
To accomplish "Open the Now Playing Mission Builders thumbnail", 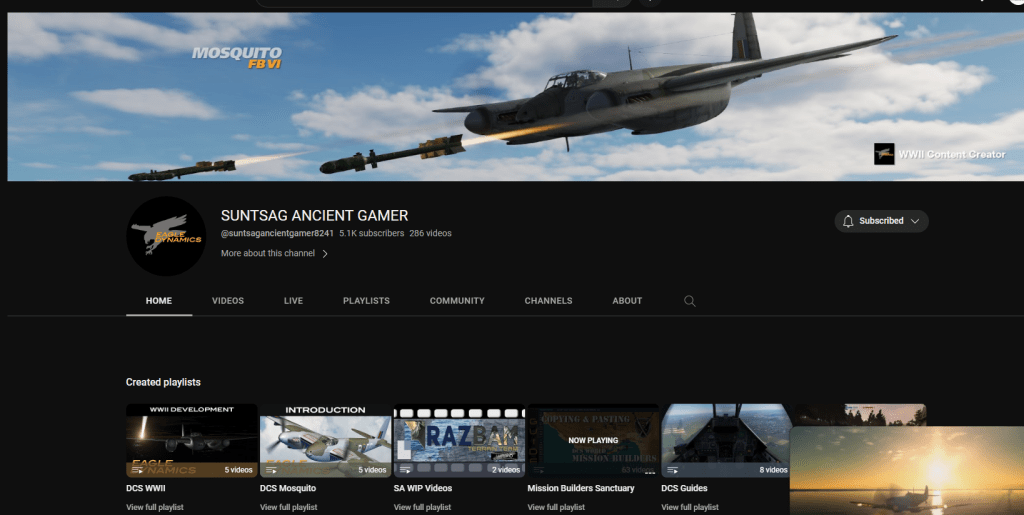I will (592, 440).
